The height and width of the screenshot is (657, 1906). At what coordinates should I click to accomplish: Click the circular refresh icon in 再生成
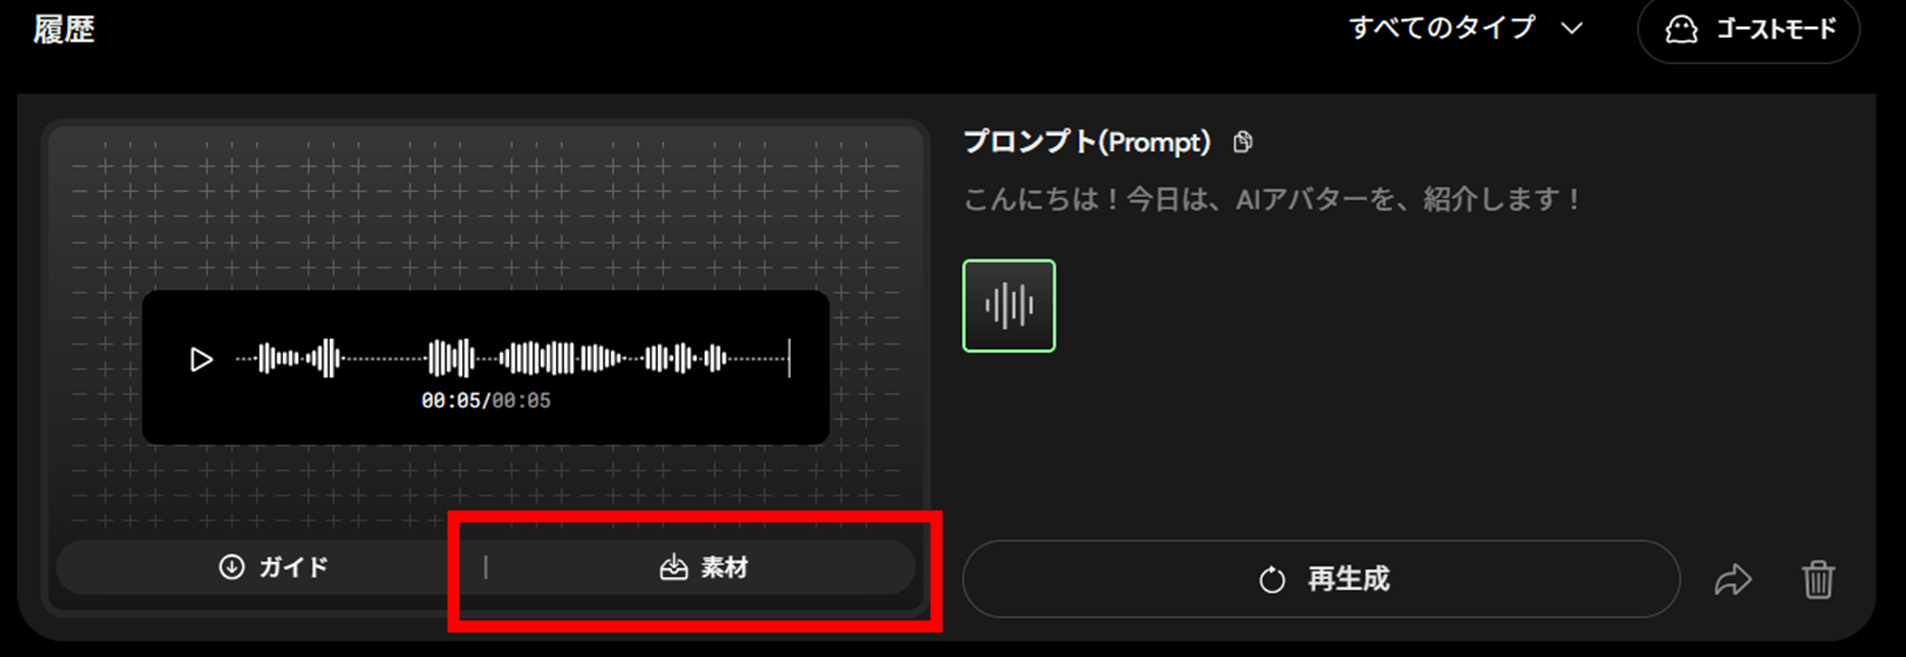(x=1272, y=580)
